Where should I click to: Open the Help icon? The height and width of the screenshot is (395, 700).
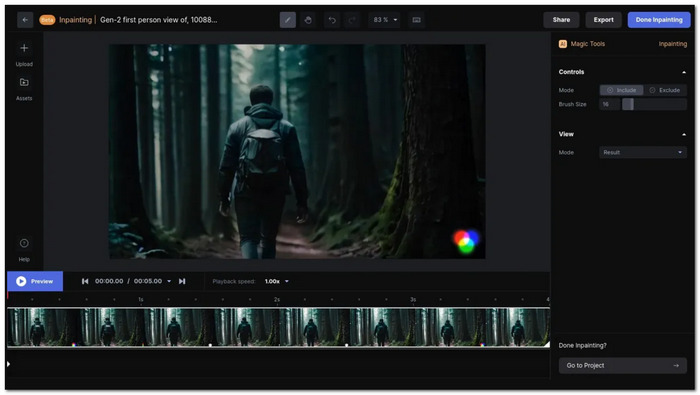click(x=24, y=243)
